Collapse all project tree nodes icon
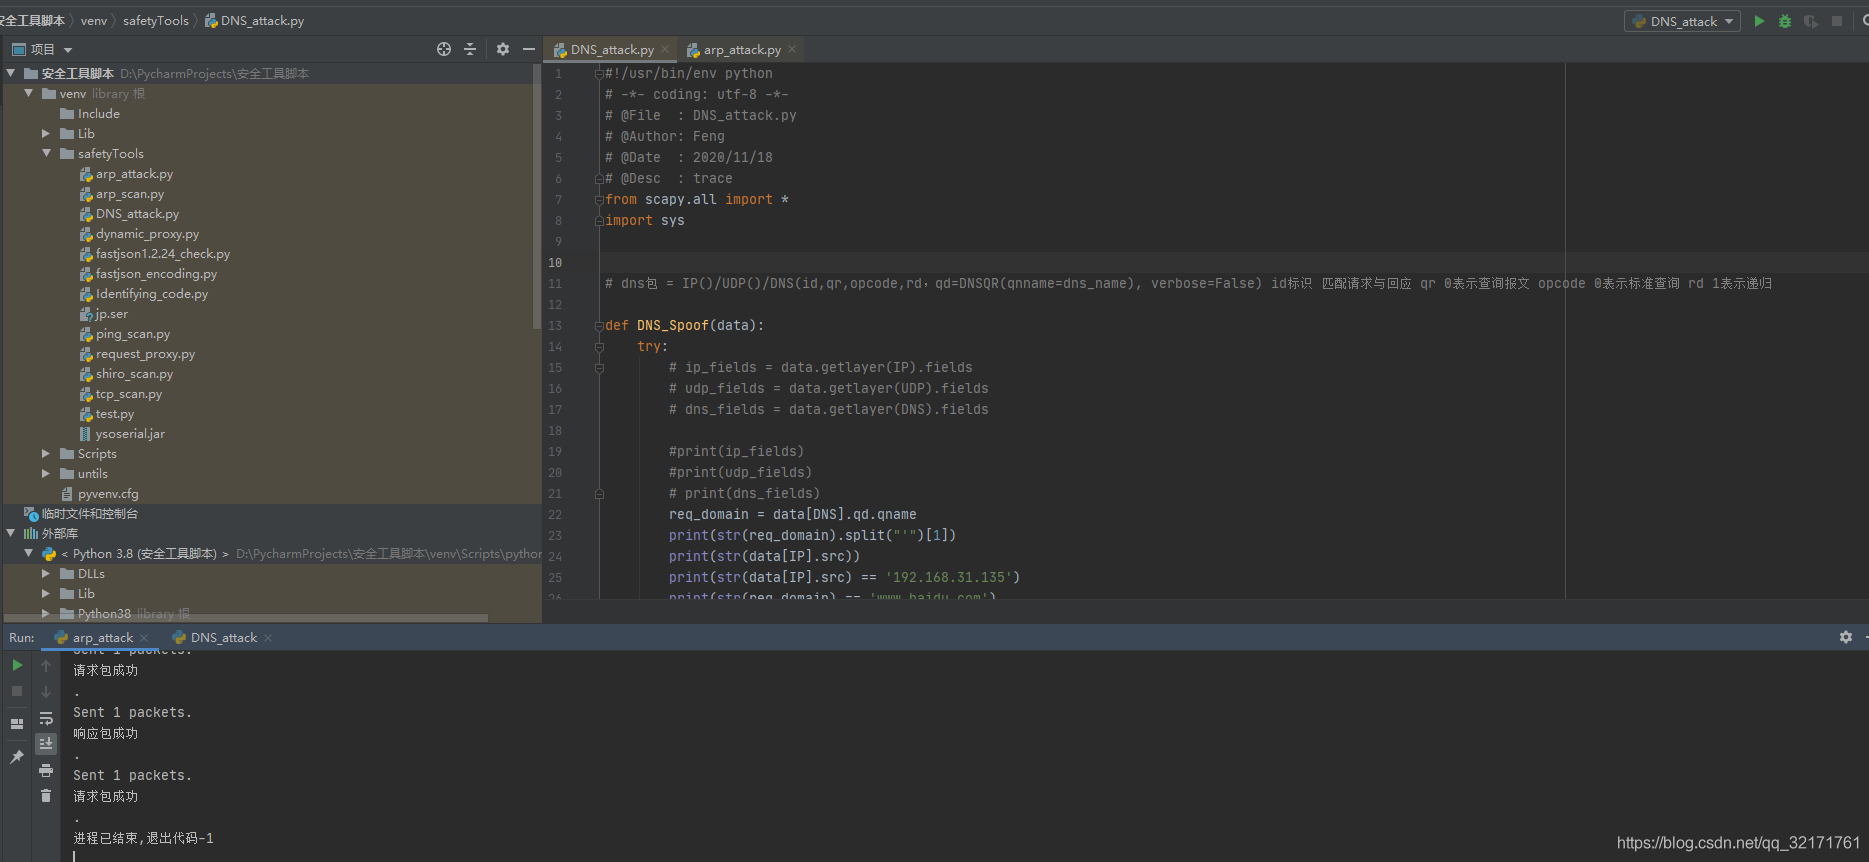Image resolution: width=1869 pixels, height=862 pixels. [x=470, y=49]
